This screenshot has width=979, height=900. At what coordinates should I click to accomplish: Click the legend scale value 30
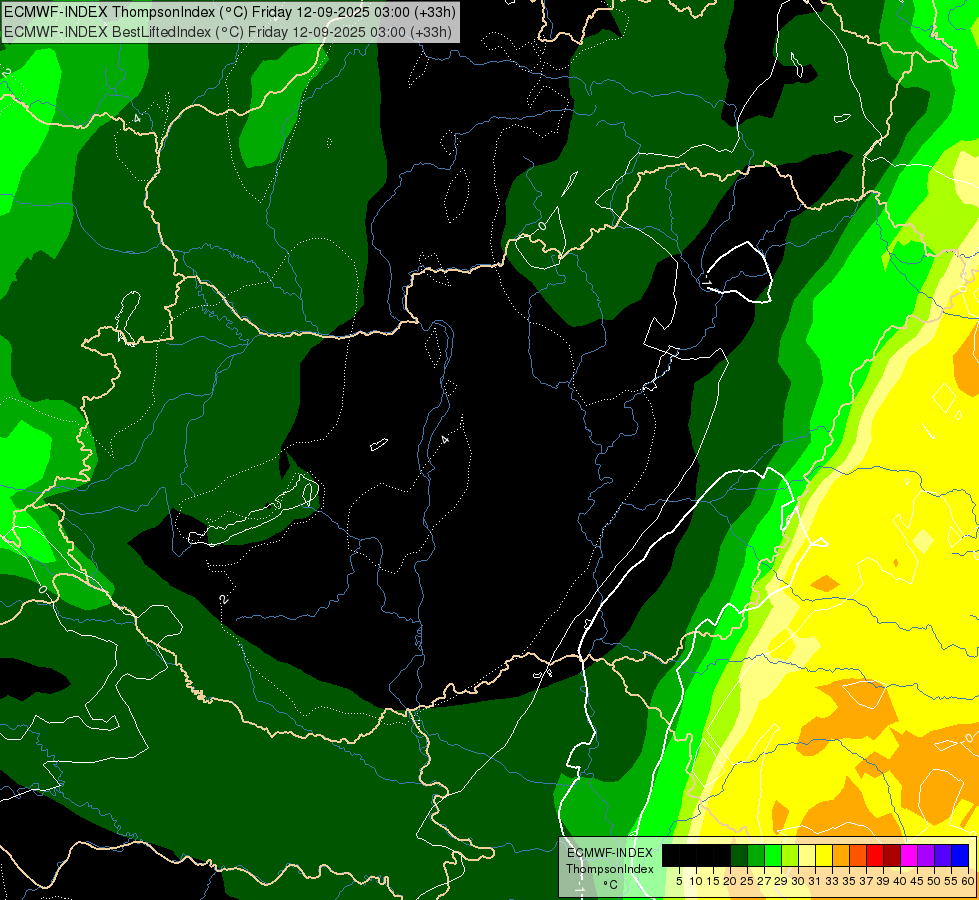coord(798,881)
